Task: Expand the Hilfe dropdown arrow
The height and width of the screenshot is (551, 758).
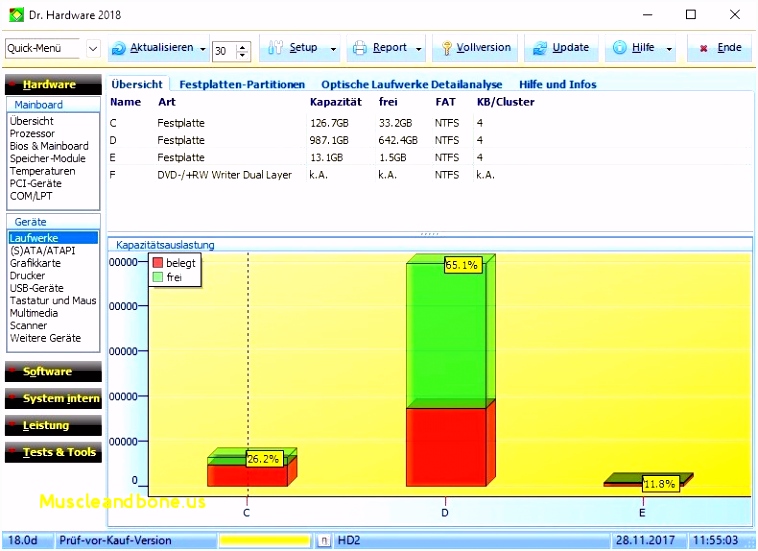Action: tap(669, 49)
